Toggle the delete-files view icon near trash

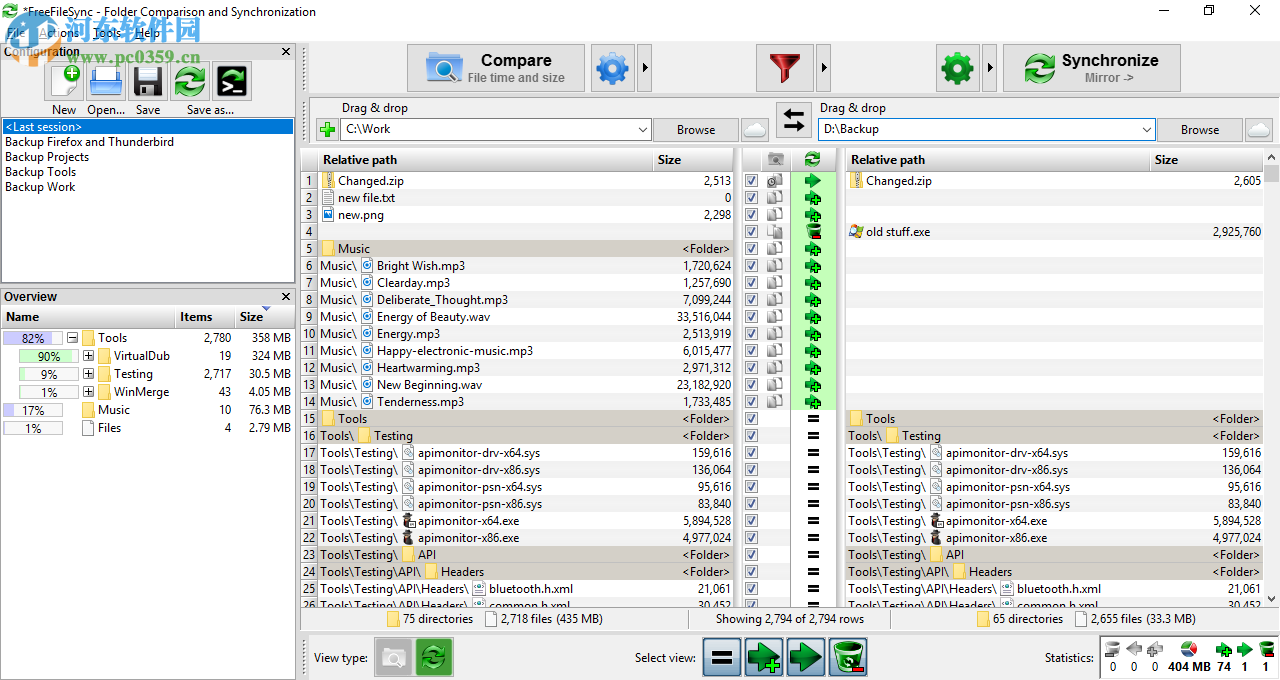click(x=847, y=657)
